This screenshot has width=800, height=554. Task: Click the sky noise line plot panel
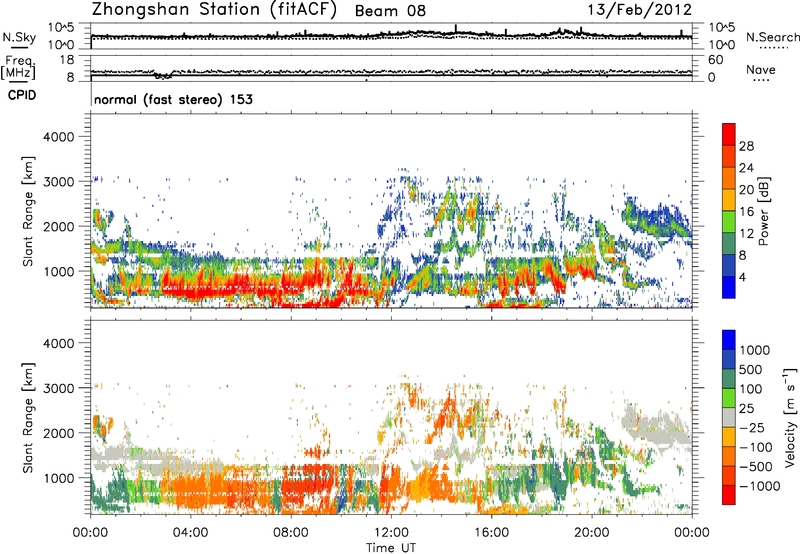point(392,36)
